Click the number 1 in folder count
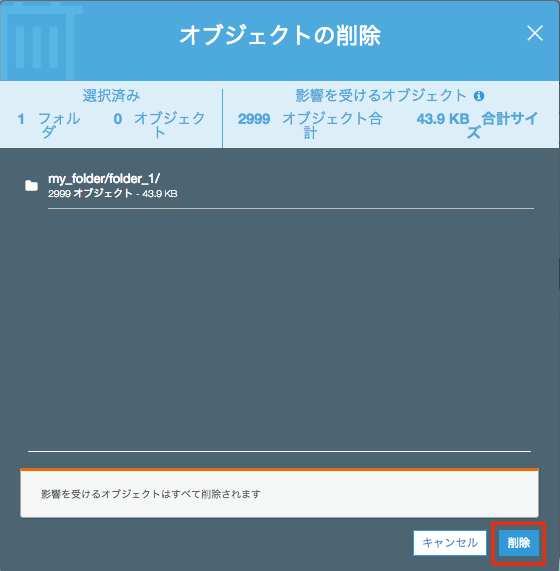The image size is (560, 571). [21, 119]
